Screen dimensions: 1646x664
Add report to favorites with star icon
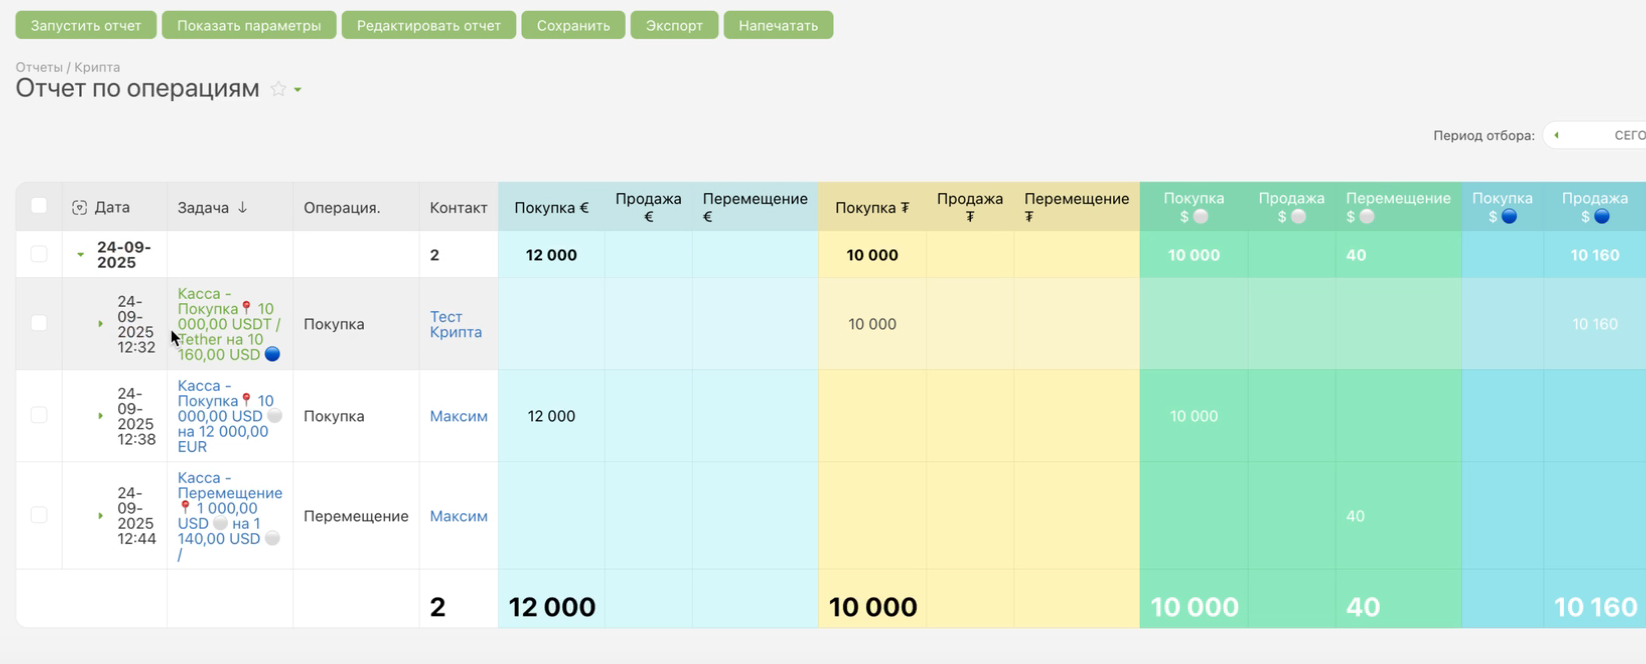278,89
